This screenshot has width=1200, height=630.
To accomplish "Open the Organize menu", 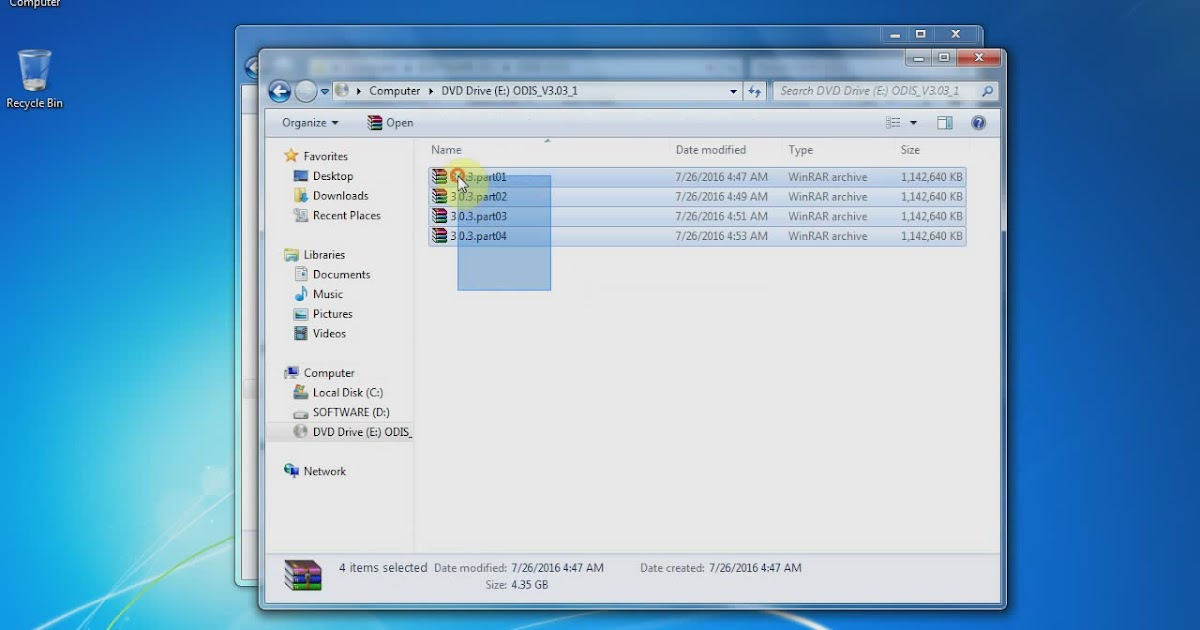I will (310, 123).
